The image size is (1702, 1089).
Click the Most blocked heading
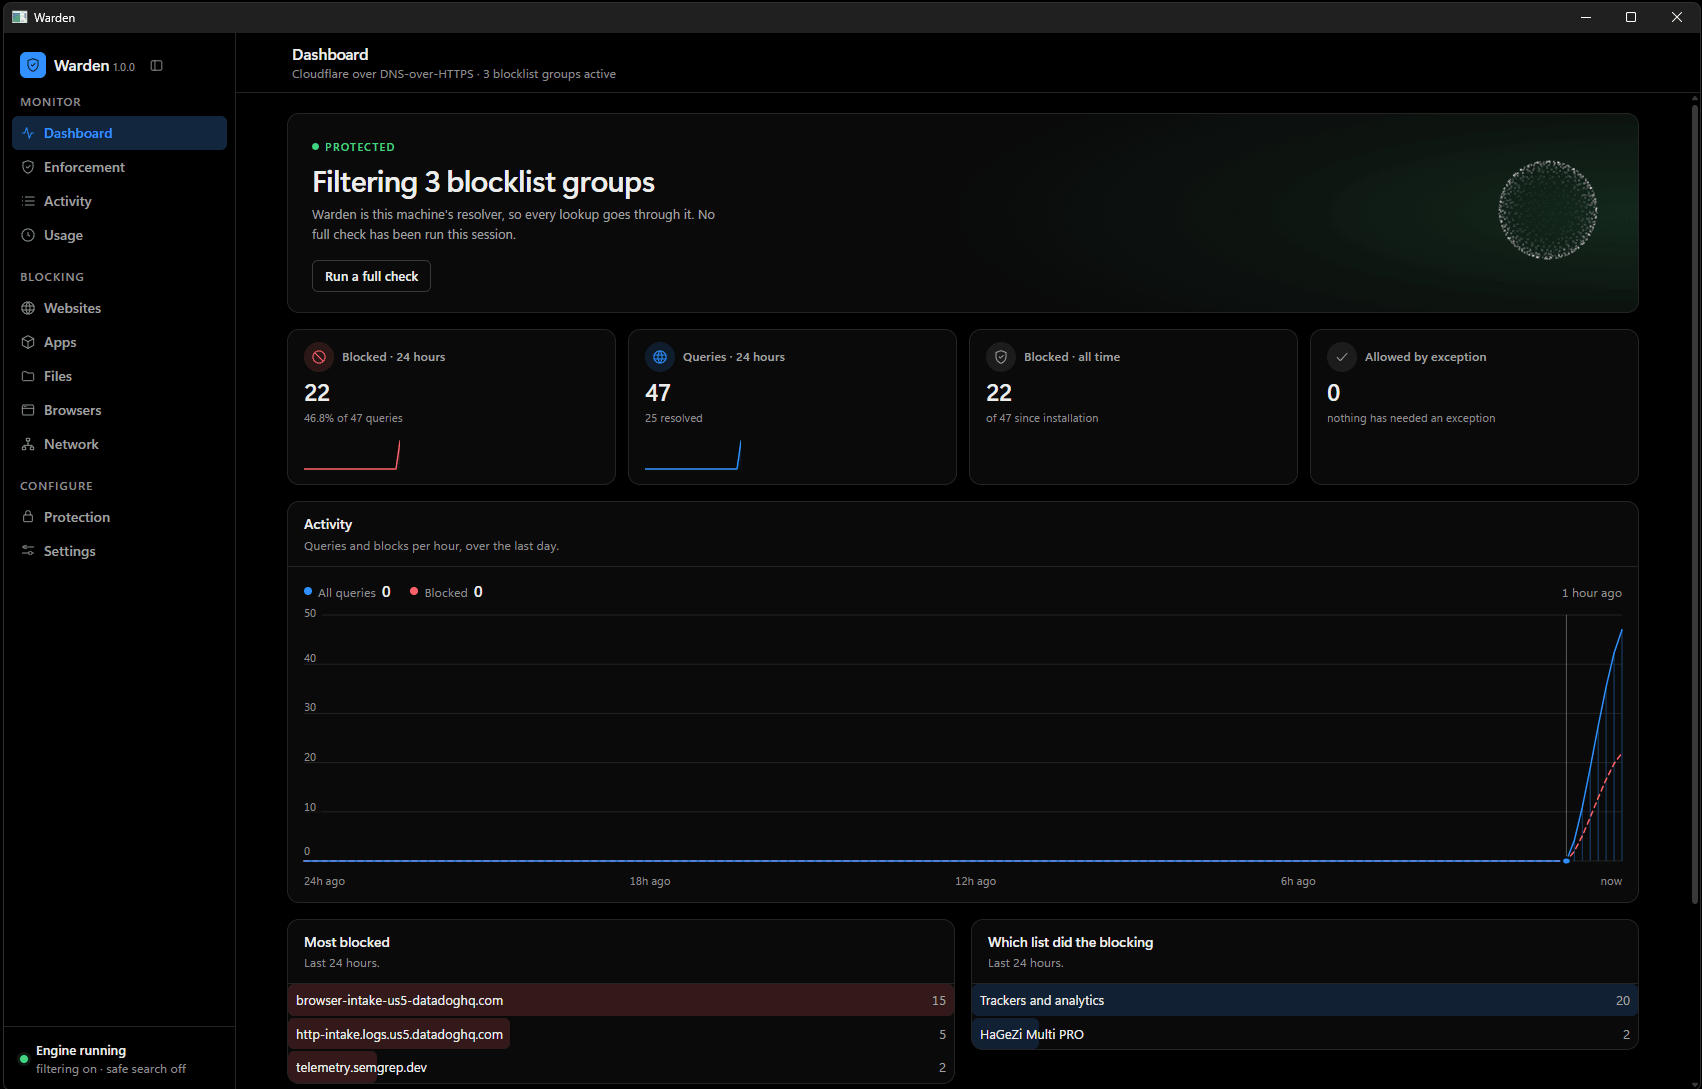pos(347,942)
